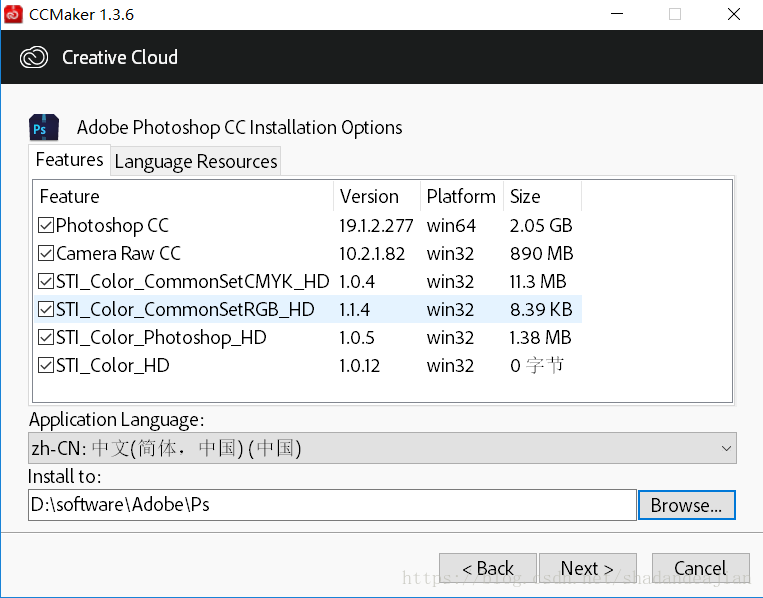The image size is (763, 598).
Task: Click the Photoshop Ps icon
Action: tap(44, 127)
